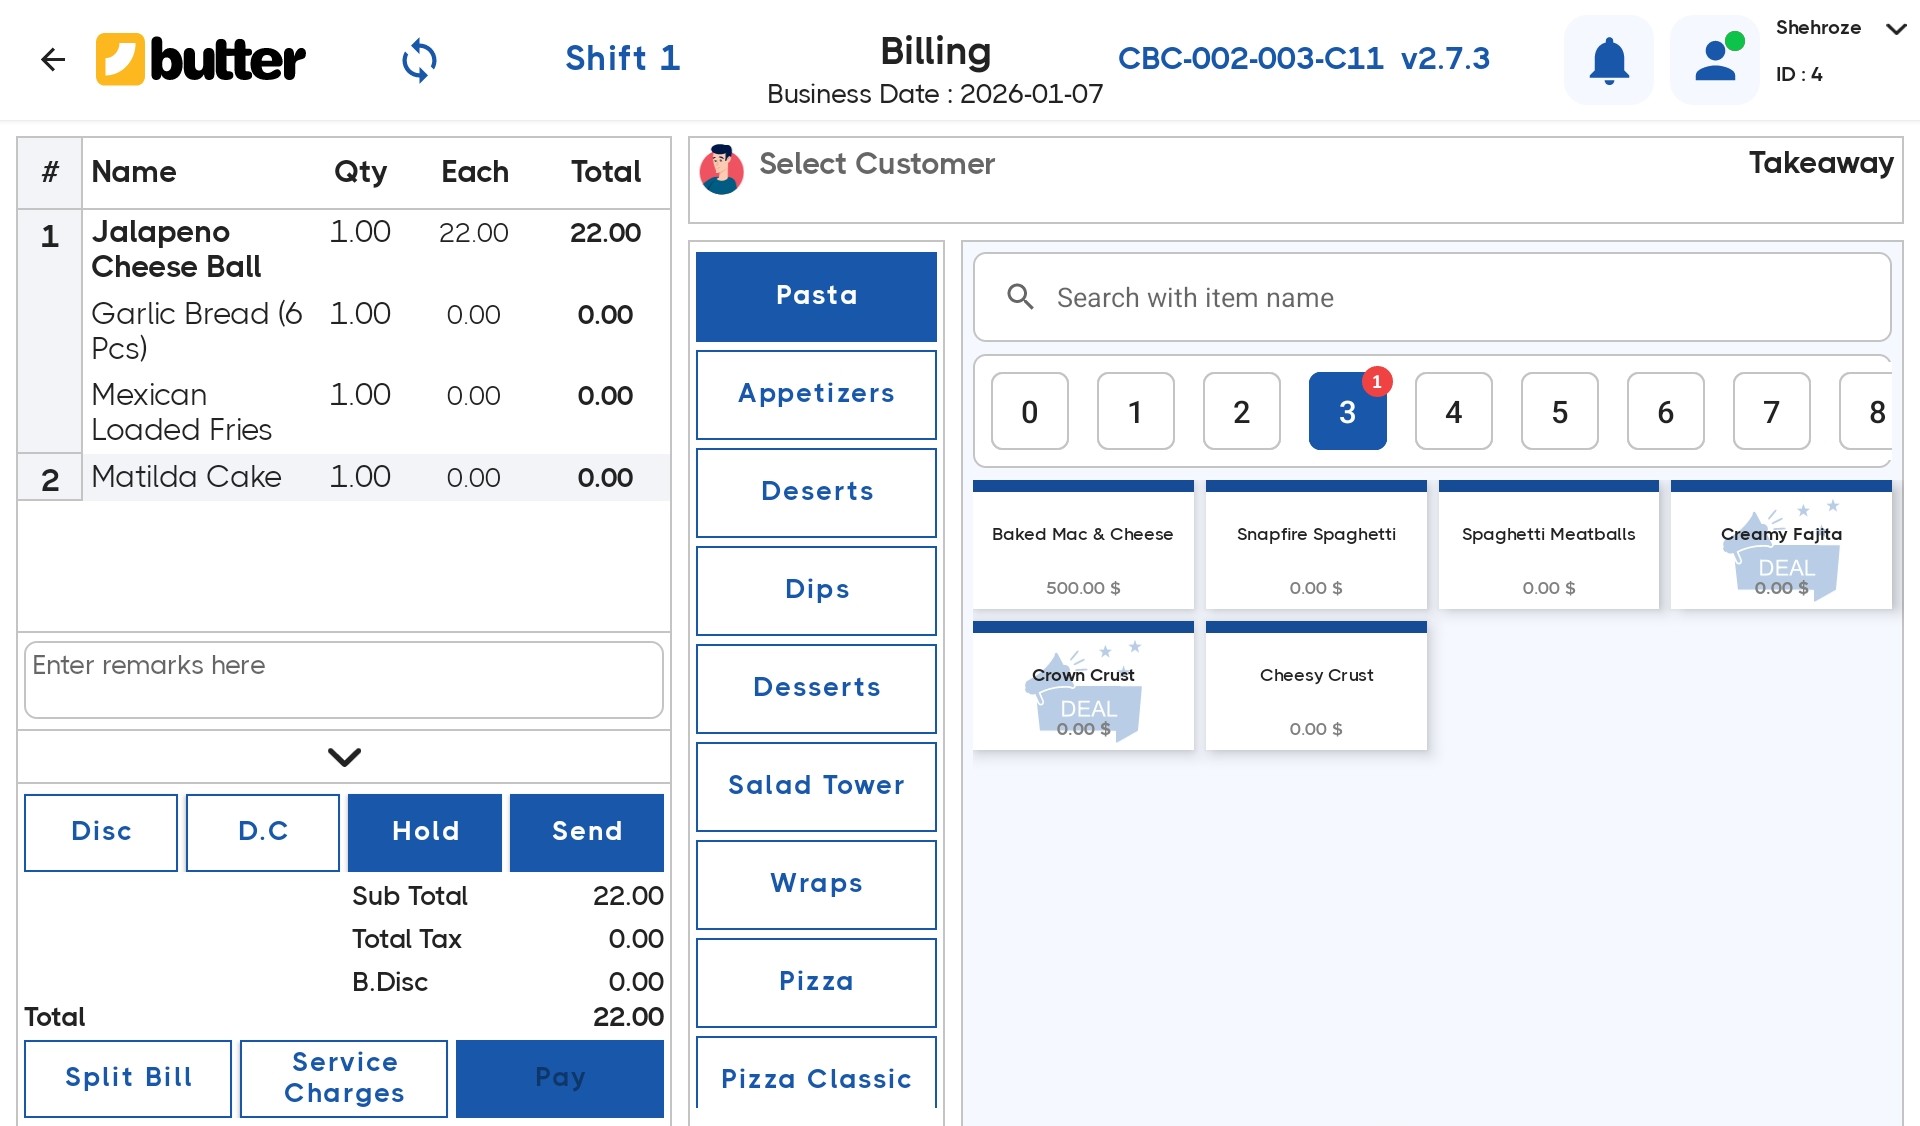Click the CBC-002-003-C11 terminal code
1920x1126 pixels.
1250,58
